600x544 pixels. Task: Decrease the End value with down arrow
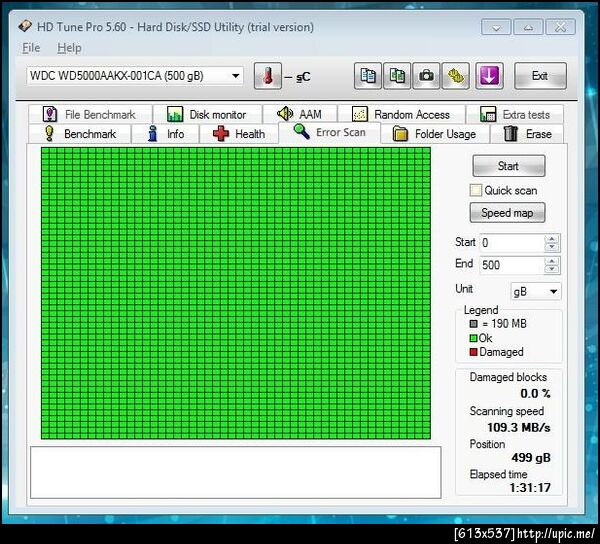(552, 269)
